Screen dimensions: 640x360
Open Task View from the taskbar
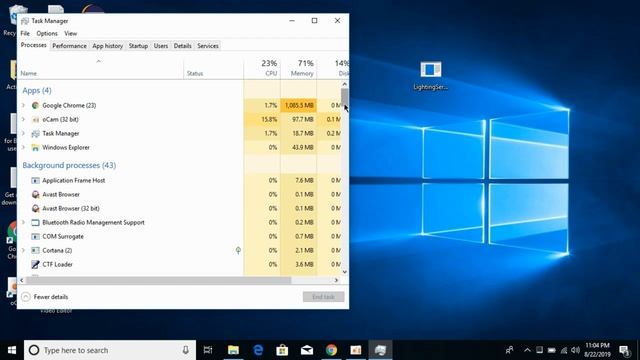208,350
